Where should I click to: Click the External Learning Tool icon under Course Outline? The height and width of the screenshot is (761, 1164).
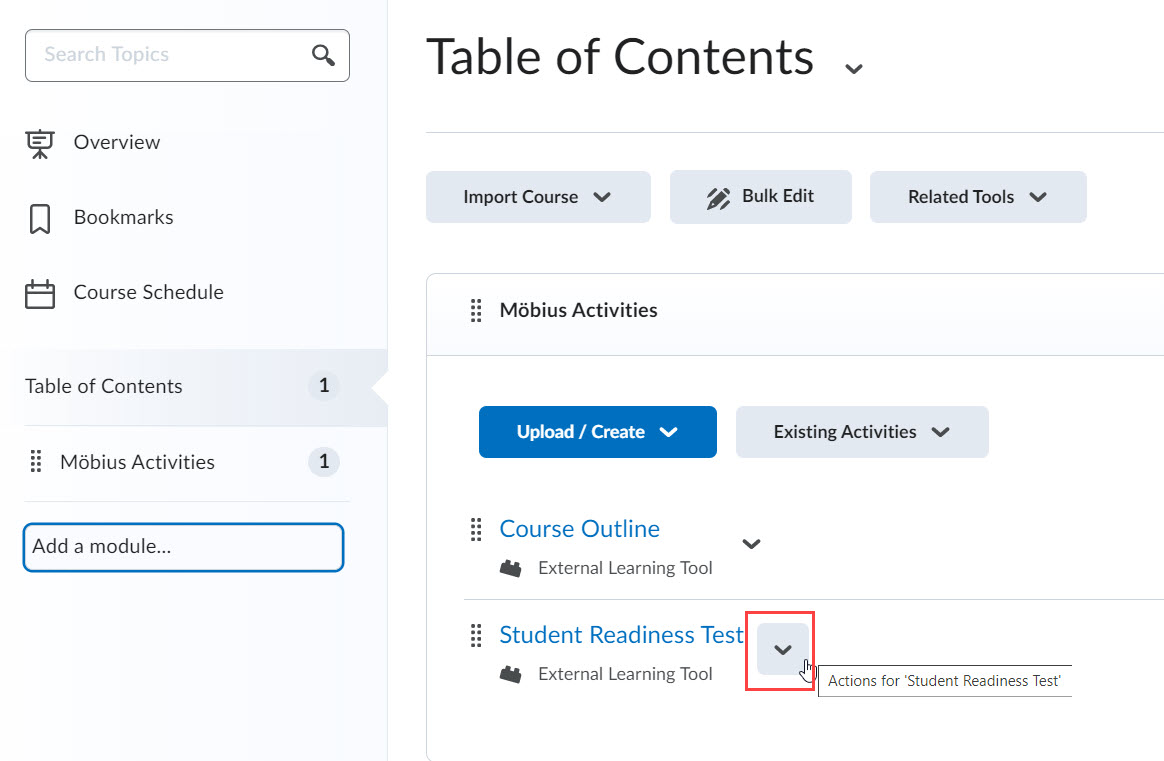tap(510, 567)
